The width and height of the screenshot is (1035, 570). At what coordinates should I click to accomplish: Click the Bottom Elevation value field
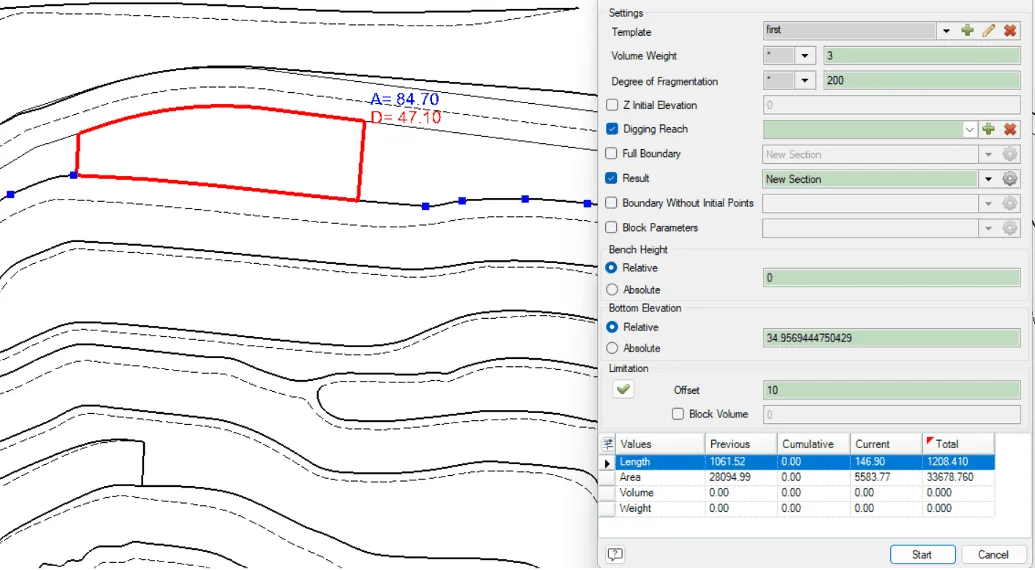(891, 338)
